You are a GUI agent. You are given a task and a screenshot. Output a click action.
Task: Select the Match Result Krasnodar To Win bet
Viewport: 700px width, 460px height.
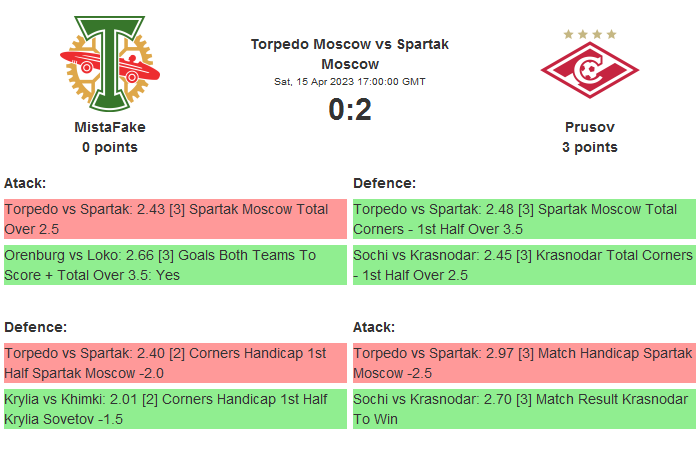[x=524, y=409]
